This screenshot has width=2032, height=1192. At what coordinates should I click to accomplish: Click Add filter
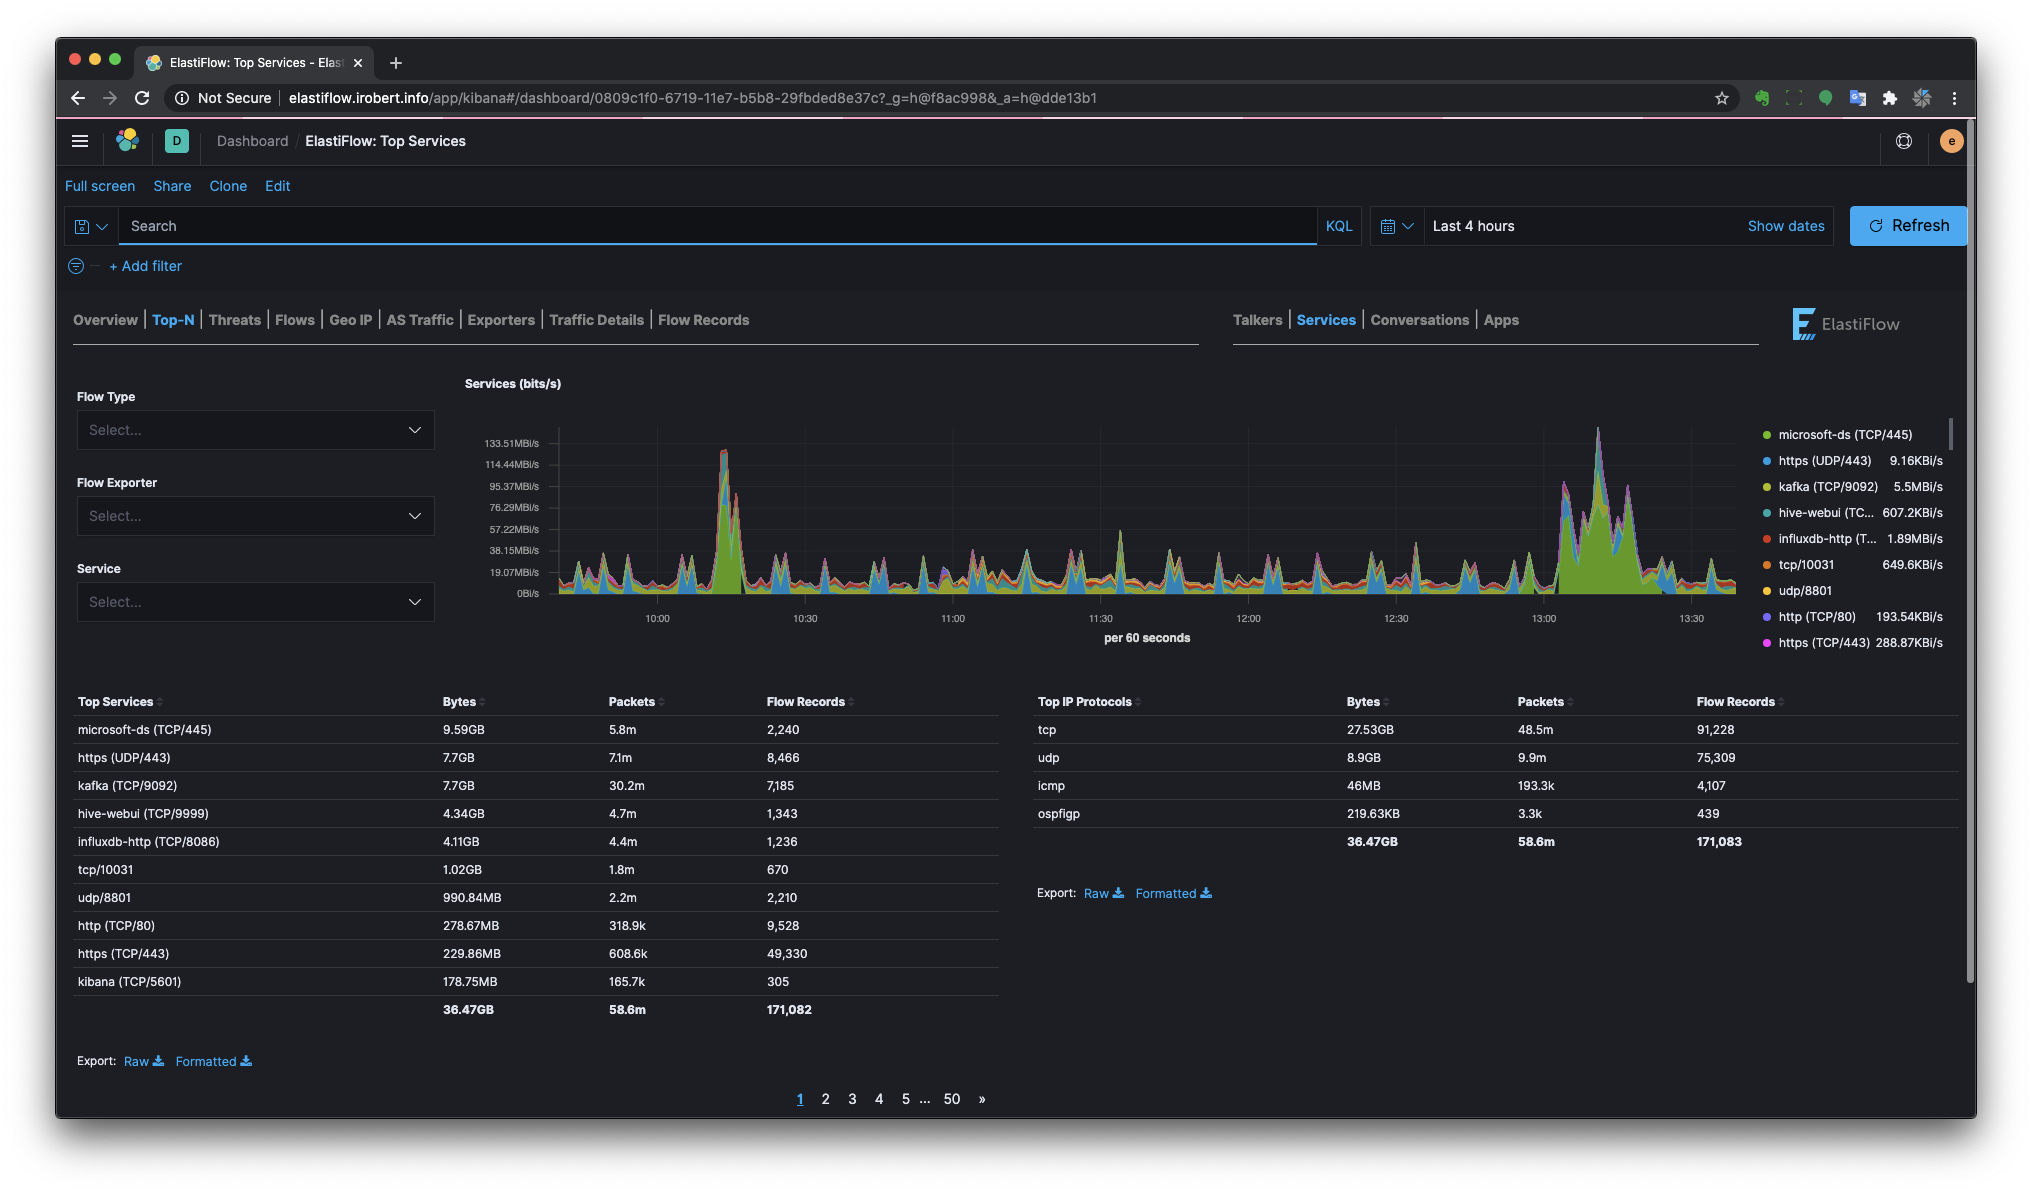[146, 266]
